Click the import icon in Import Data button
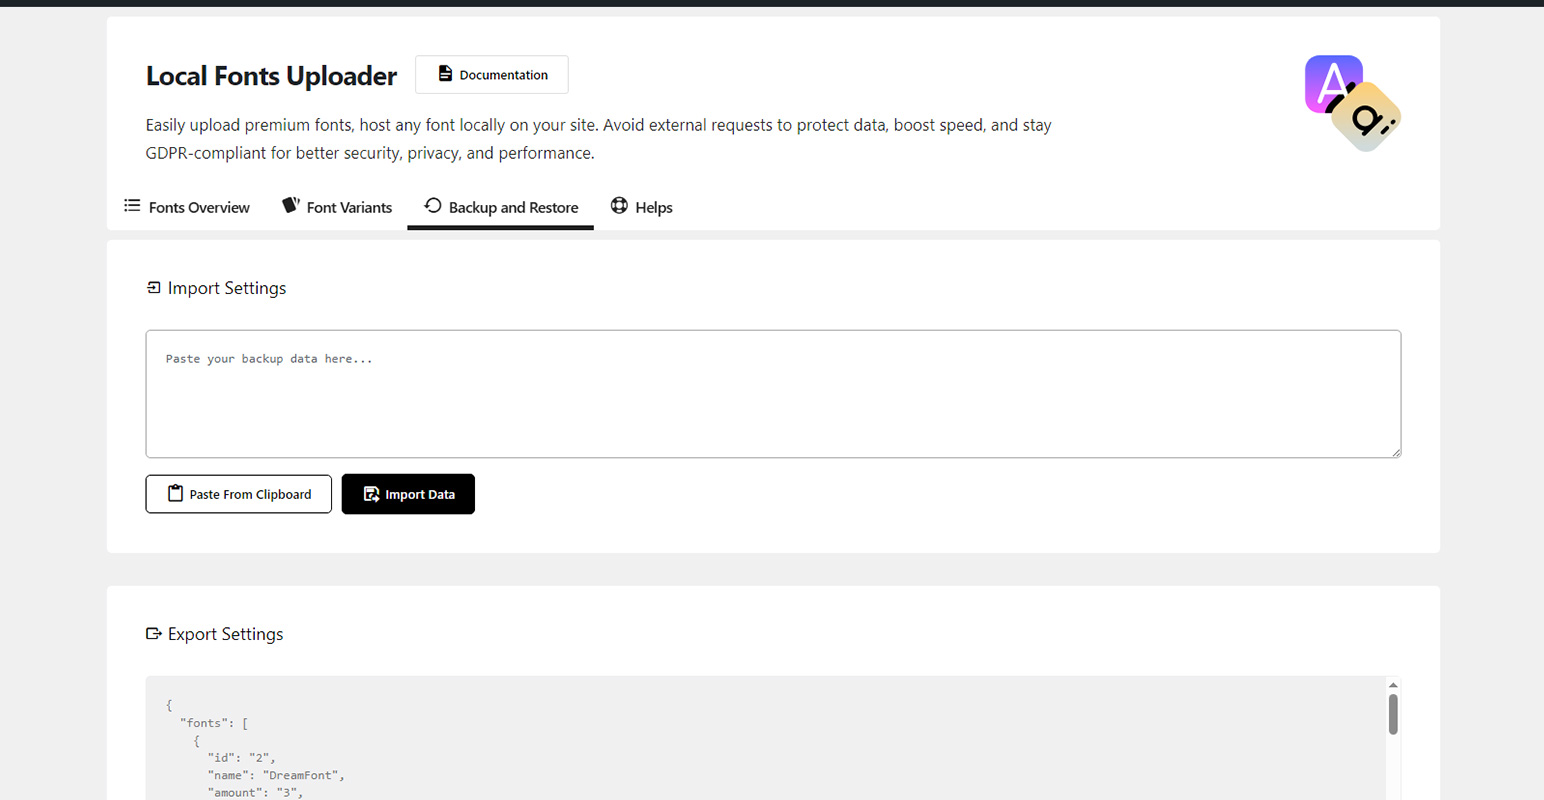 [371, 494]
